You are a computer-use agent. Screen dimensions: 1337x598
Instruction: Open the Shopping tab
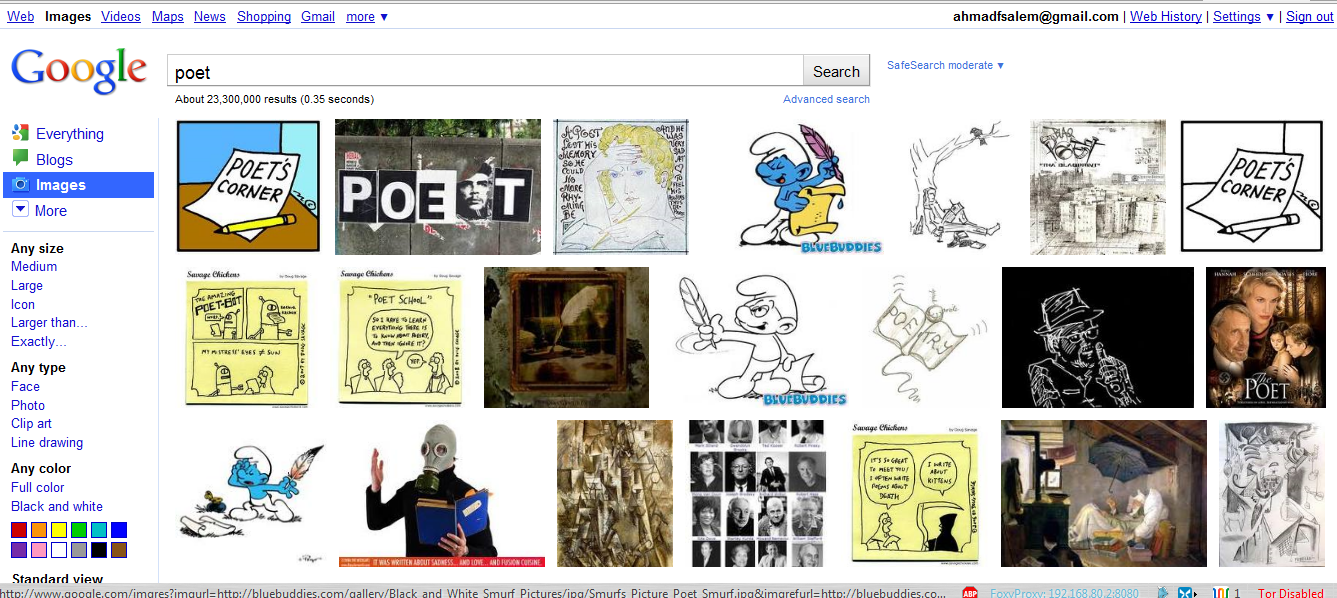(264, 17)
